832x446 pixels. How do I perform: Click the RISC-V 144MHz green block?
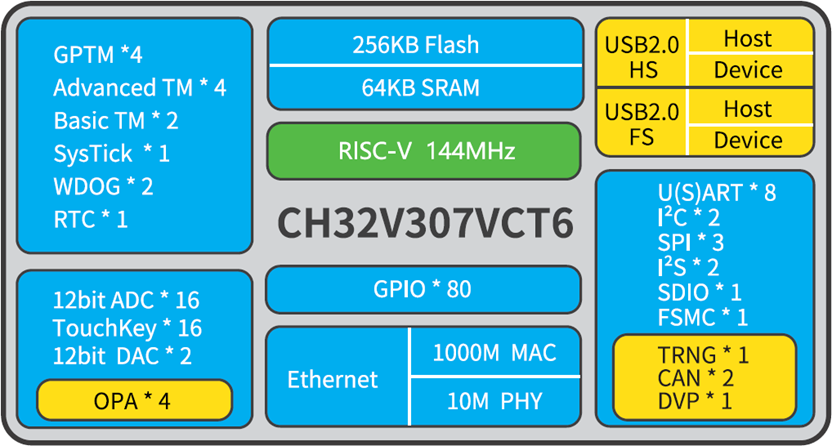click(424, 151)
